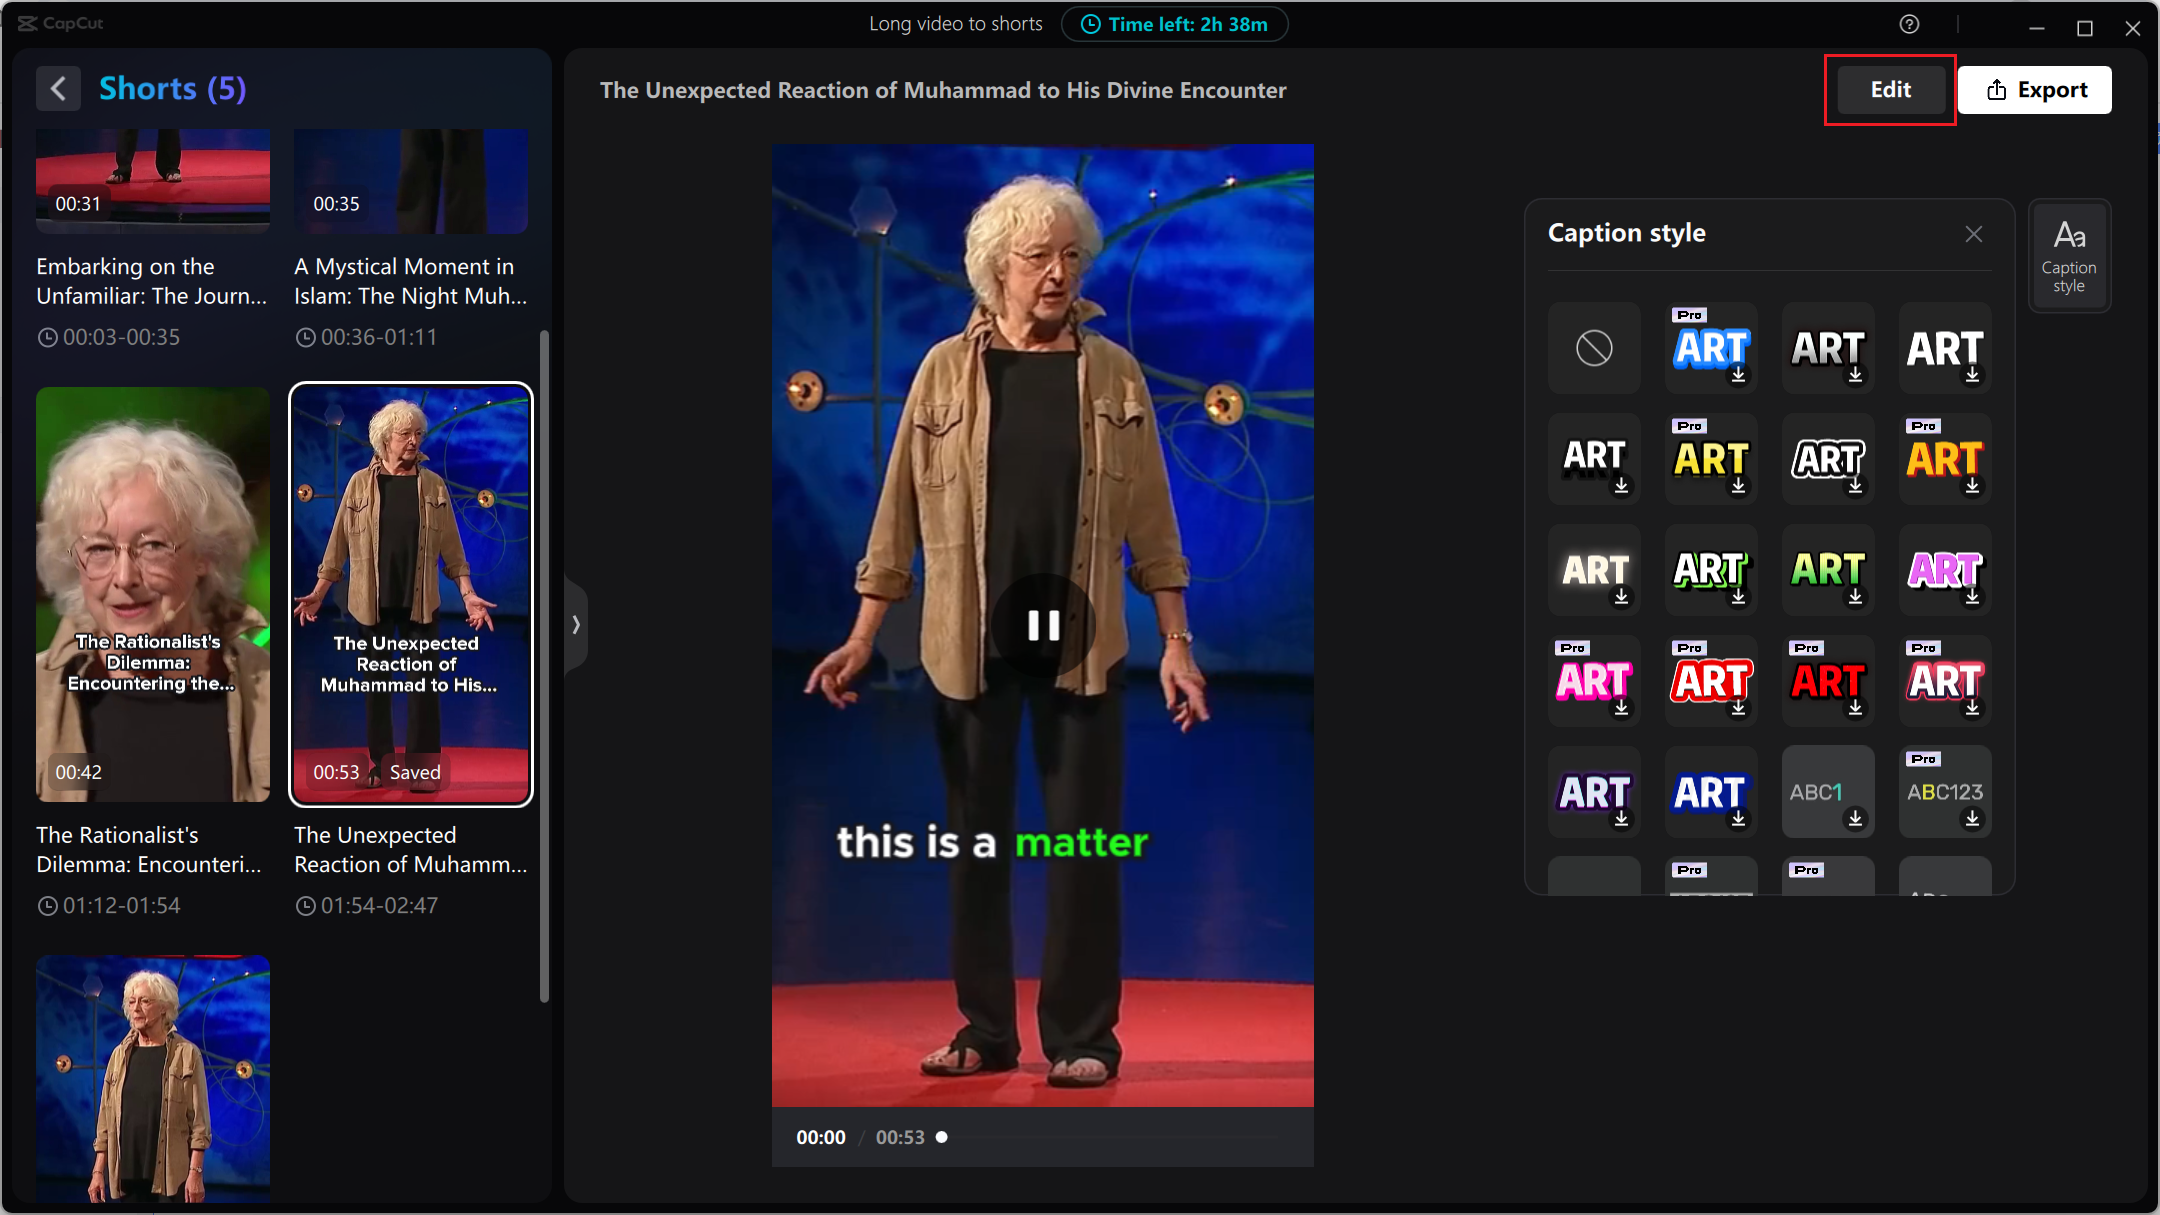Export the current short

(x=2035, y=90)
